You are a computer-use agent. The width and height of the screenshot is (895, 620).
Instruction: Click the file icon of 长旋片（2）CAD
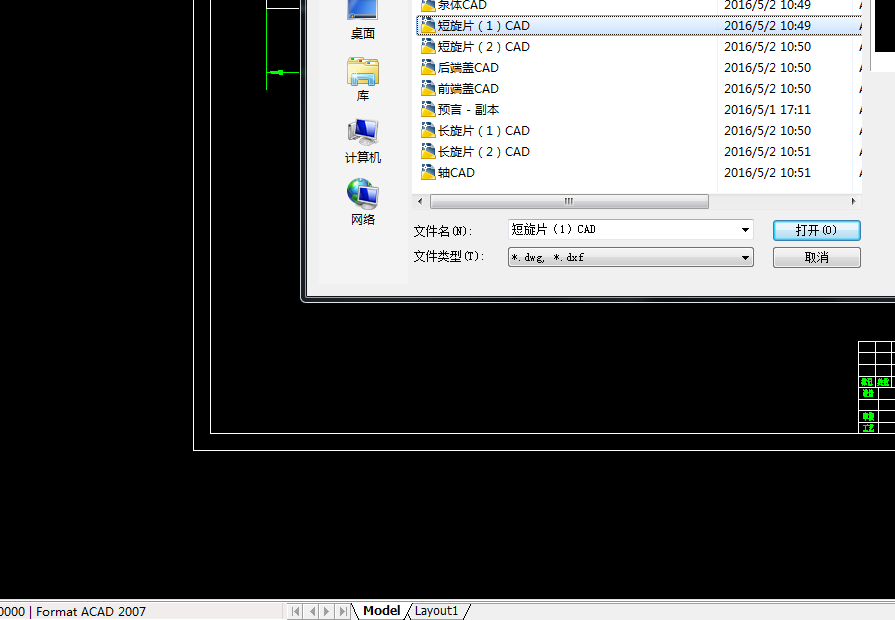point(428,152)
